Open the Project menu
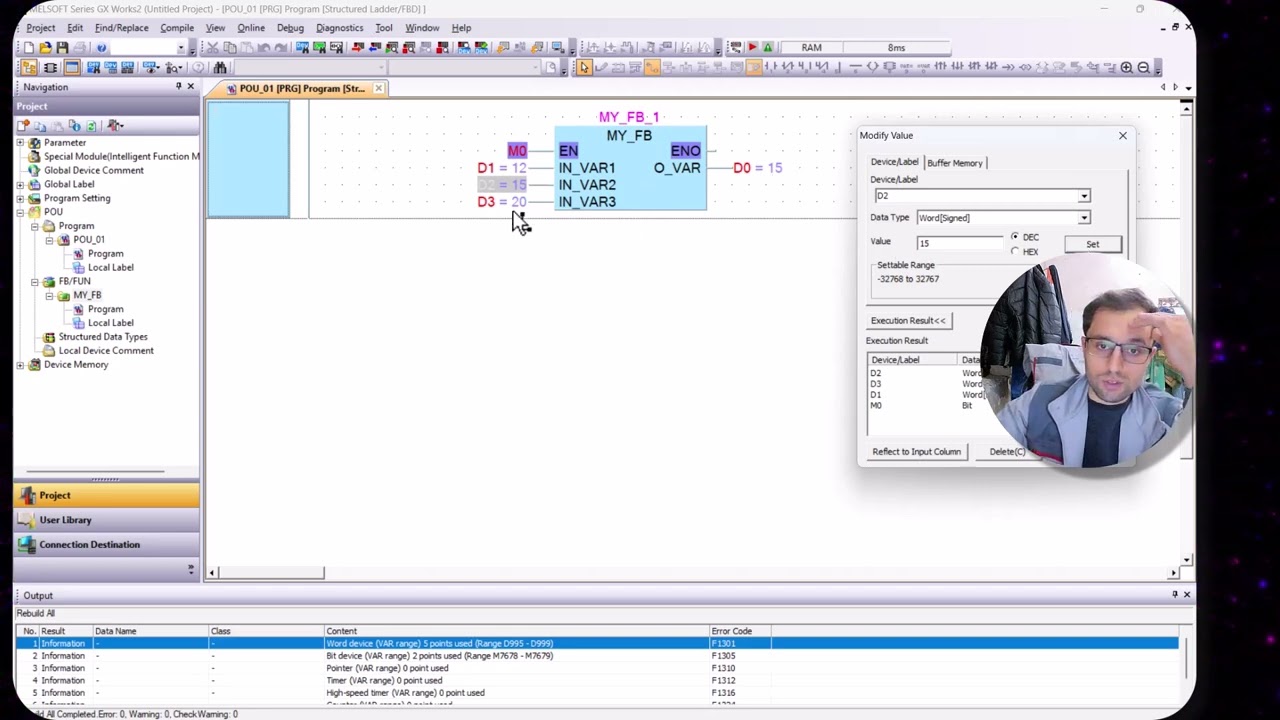1280x720 pixels. point(40,28)
